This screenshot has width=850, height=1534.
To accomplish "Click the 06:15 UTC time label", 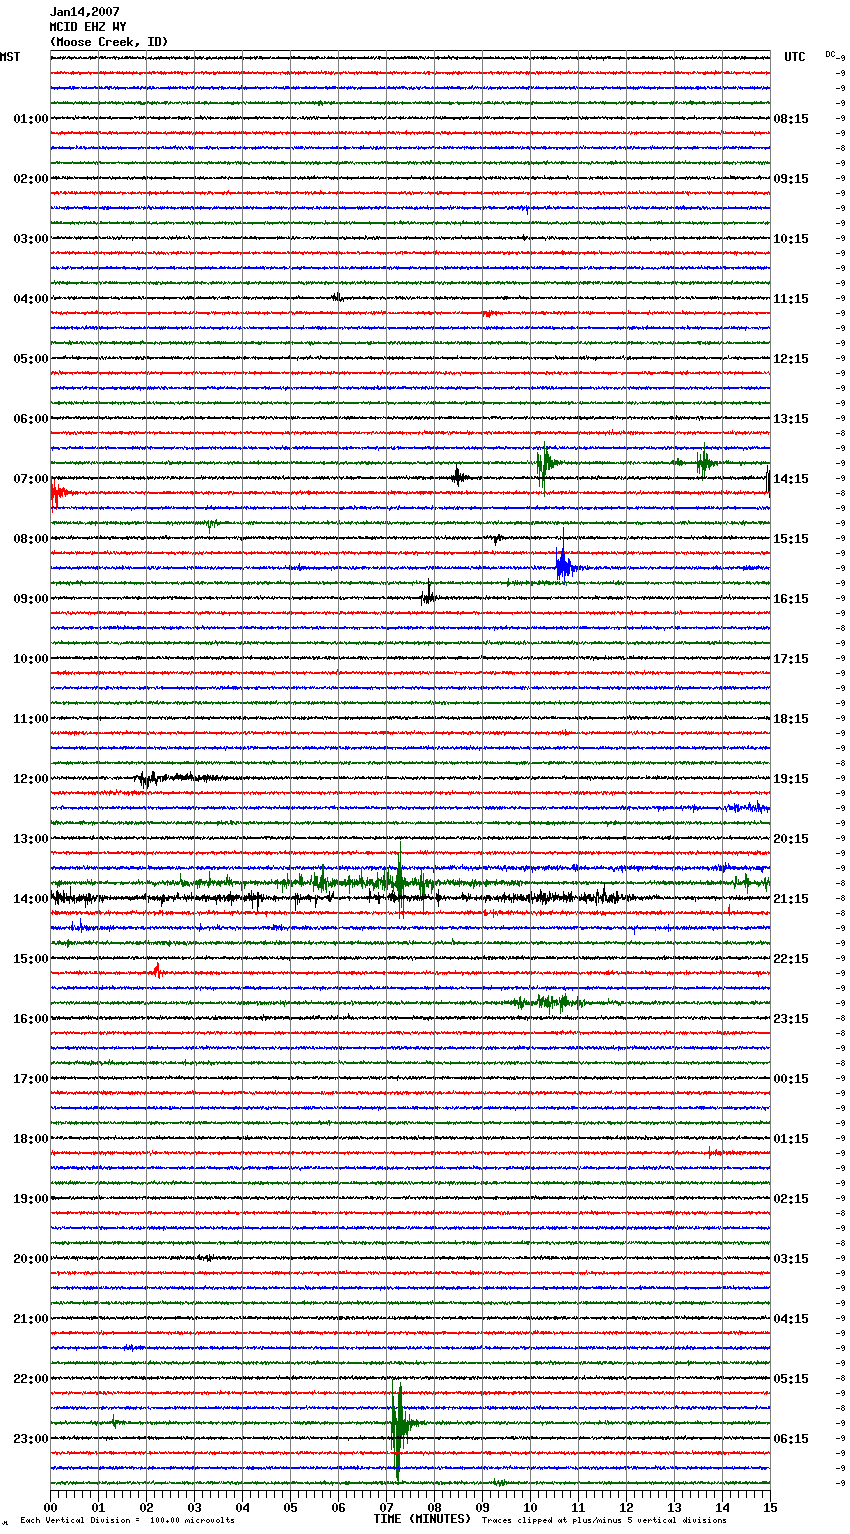I will pyautogui.click(x=791, y=1439).
